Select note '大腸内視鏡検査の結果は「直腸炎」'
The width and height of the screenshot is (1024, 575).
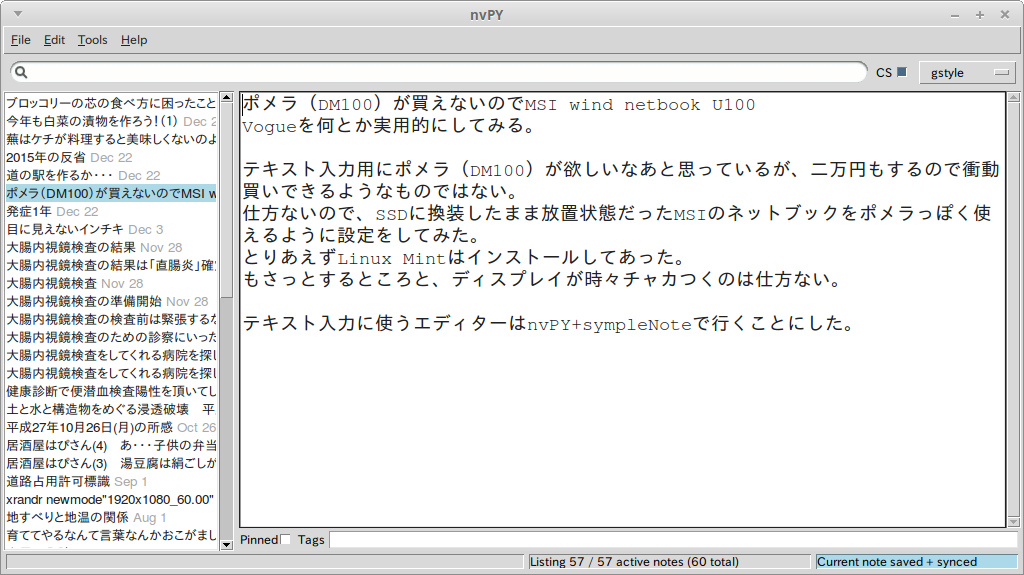111,265
